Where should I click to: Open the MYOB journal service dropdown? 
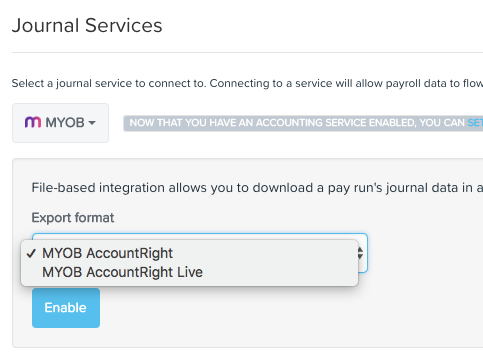tap(60, 123)
